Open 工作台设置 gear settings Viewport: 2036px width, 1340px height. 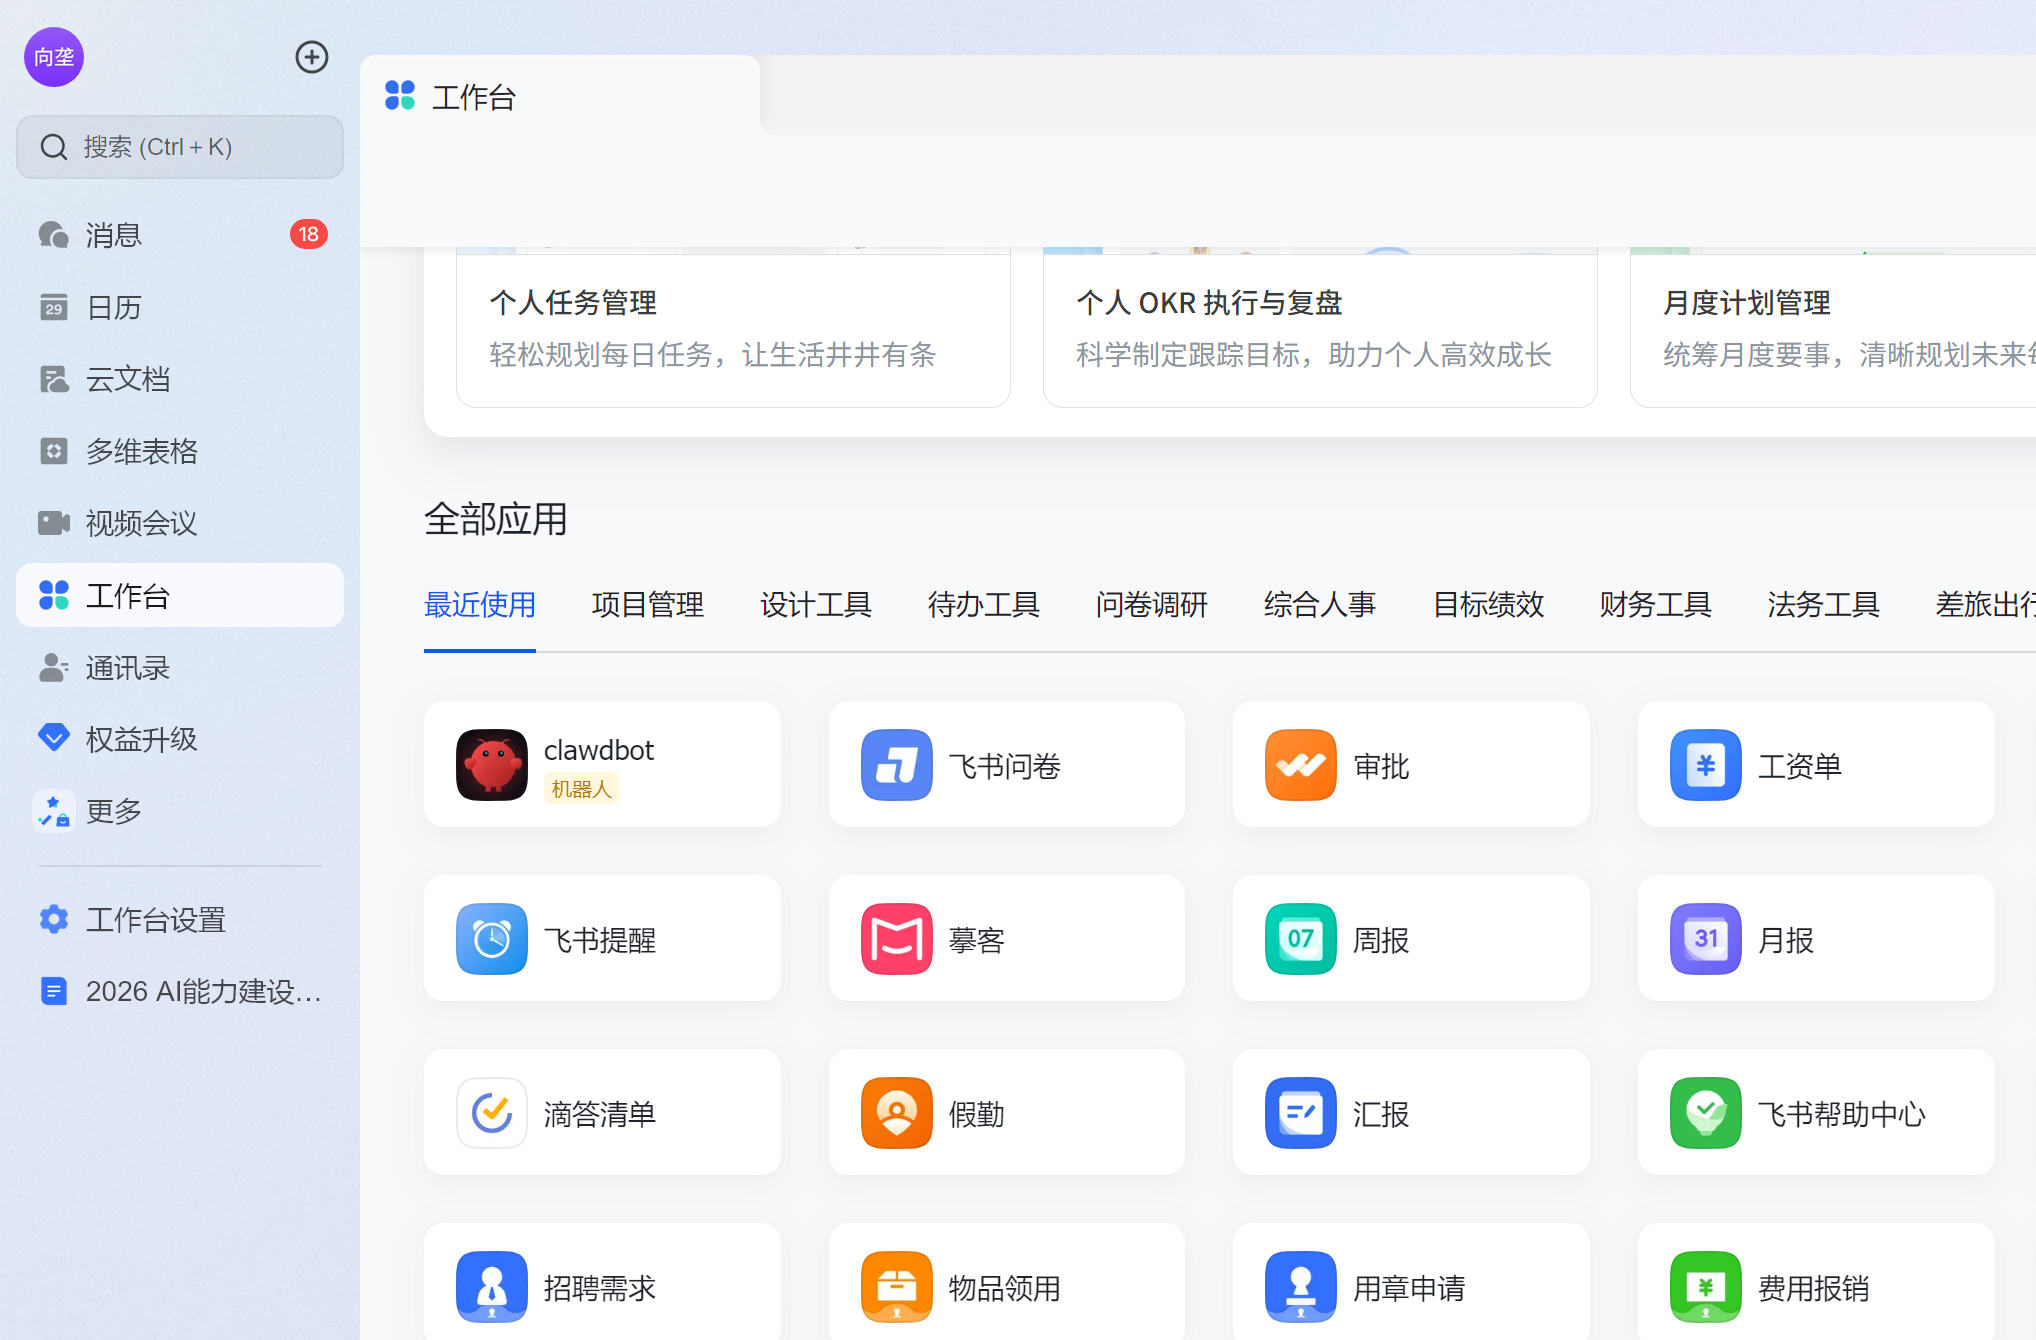(155, 919)
